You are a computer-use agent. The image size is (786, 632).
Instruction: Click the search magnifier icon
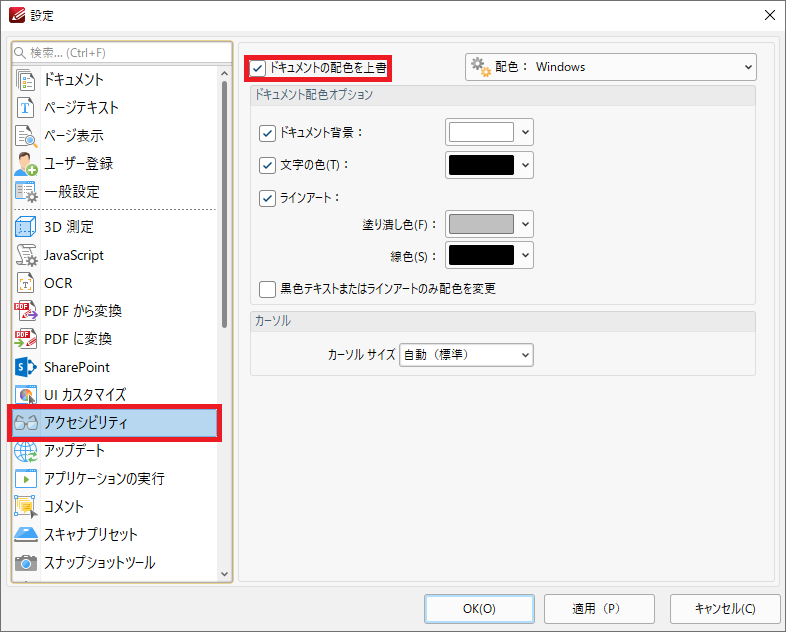20,53
